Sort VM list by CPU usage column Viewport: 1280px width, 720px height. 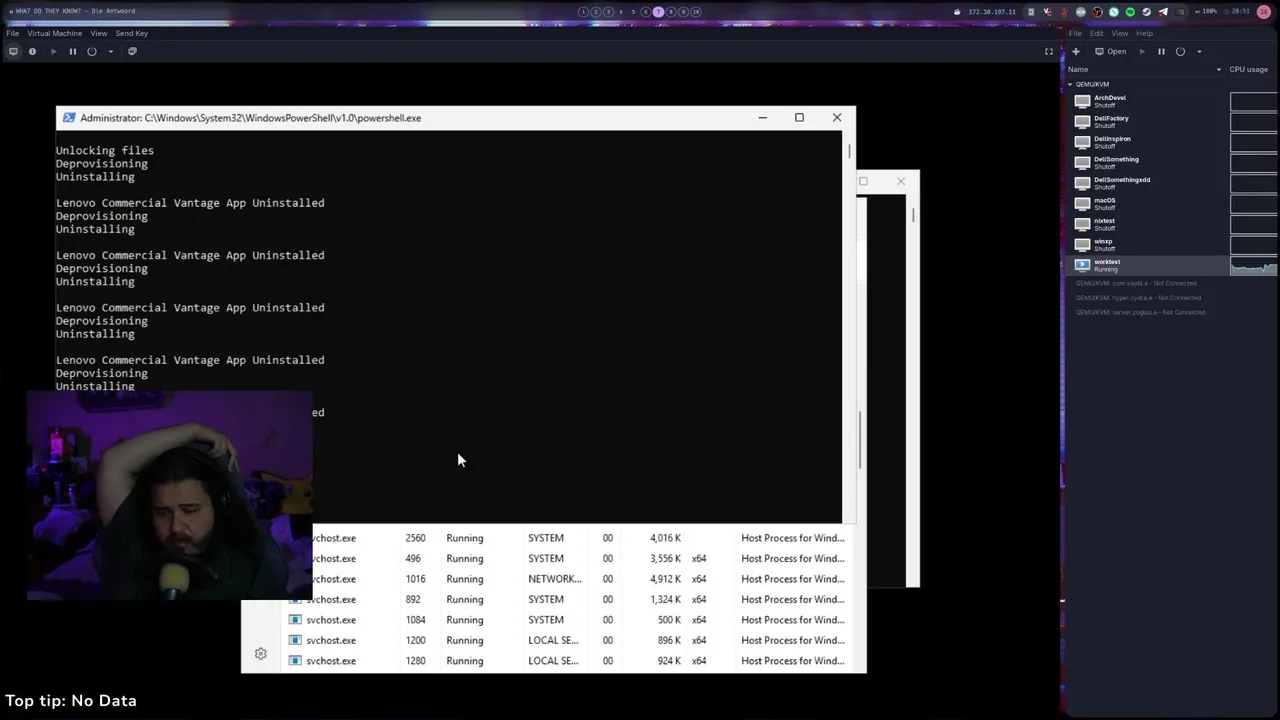pos(1248,69)
